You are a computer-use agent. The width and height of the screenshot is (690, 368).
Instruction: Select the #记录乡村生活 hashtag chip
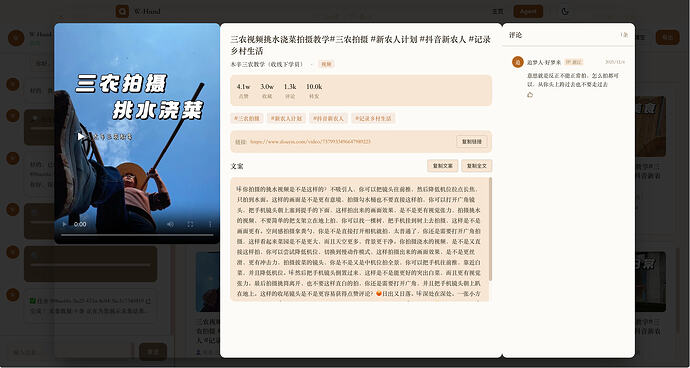(x=373, y=118)
